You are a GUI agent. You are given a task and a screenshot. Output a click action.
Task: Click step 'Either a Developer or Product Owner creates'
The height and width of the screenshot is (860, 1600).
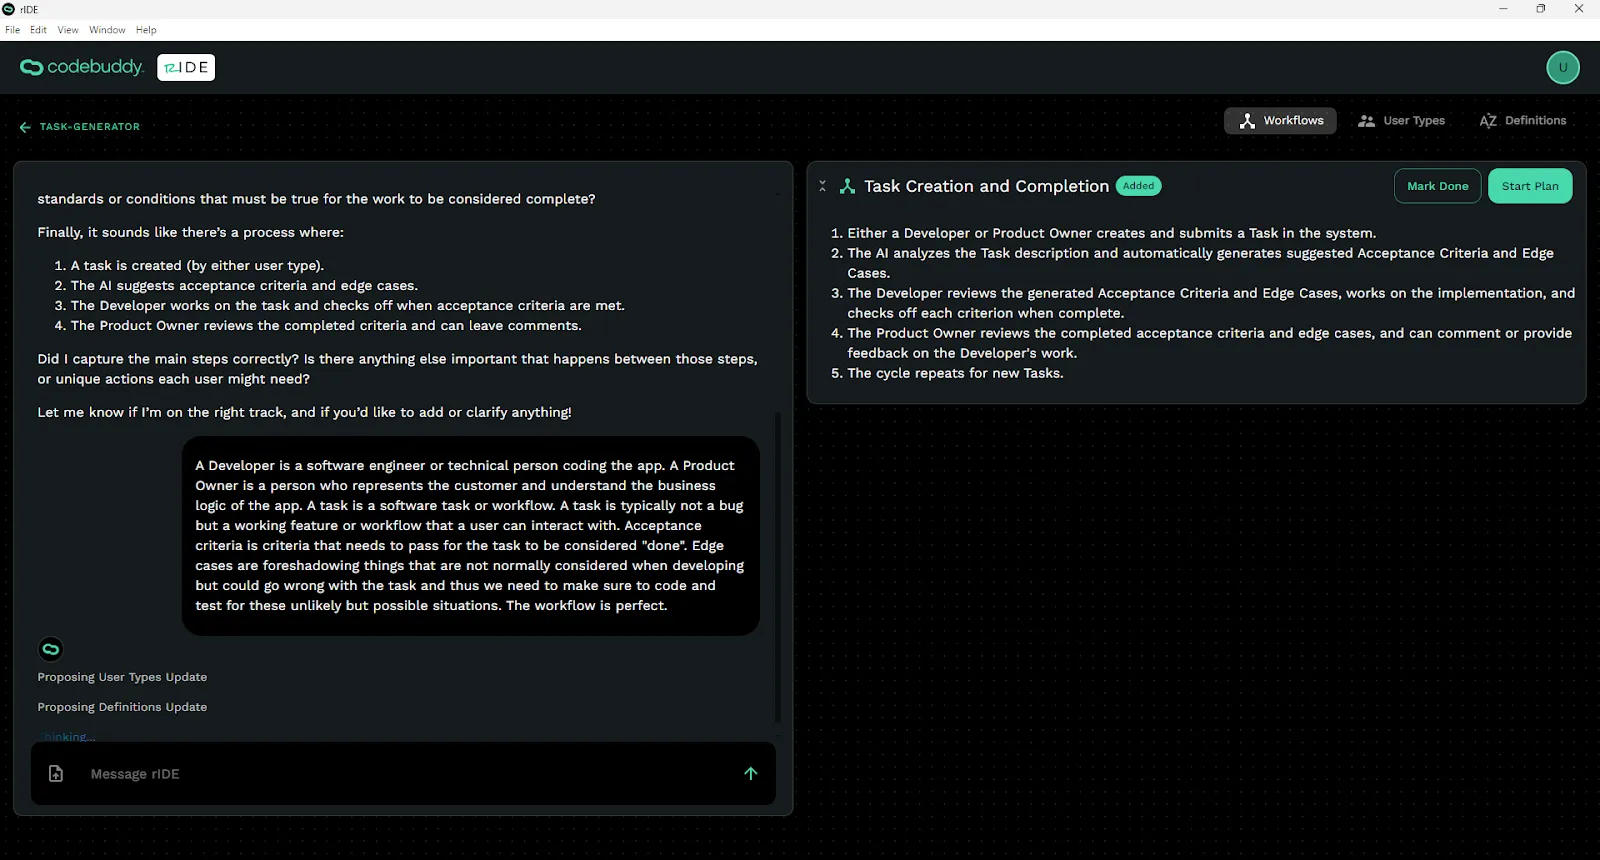coord(1111,233)
